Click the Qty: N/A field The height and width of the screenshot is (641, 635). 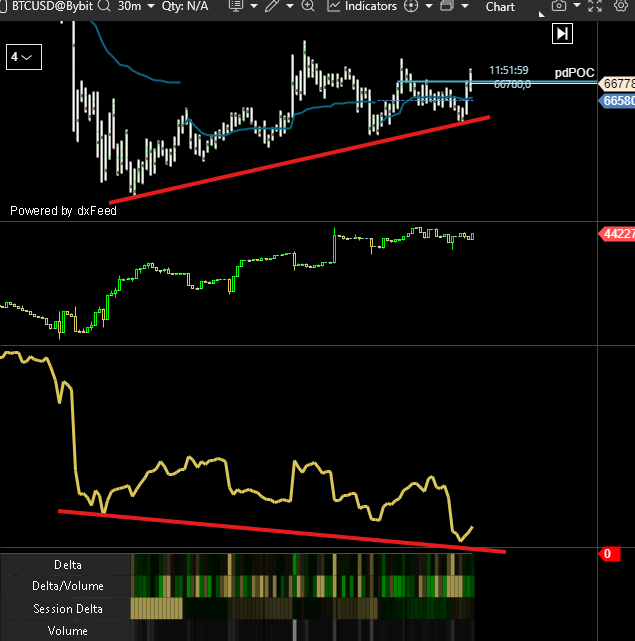[x=185, y=6]
